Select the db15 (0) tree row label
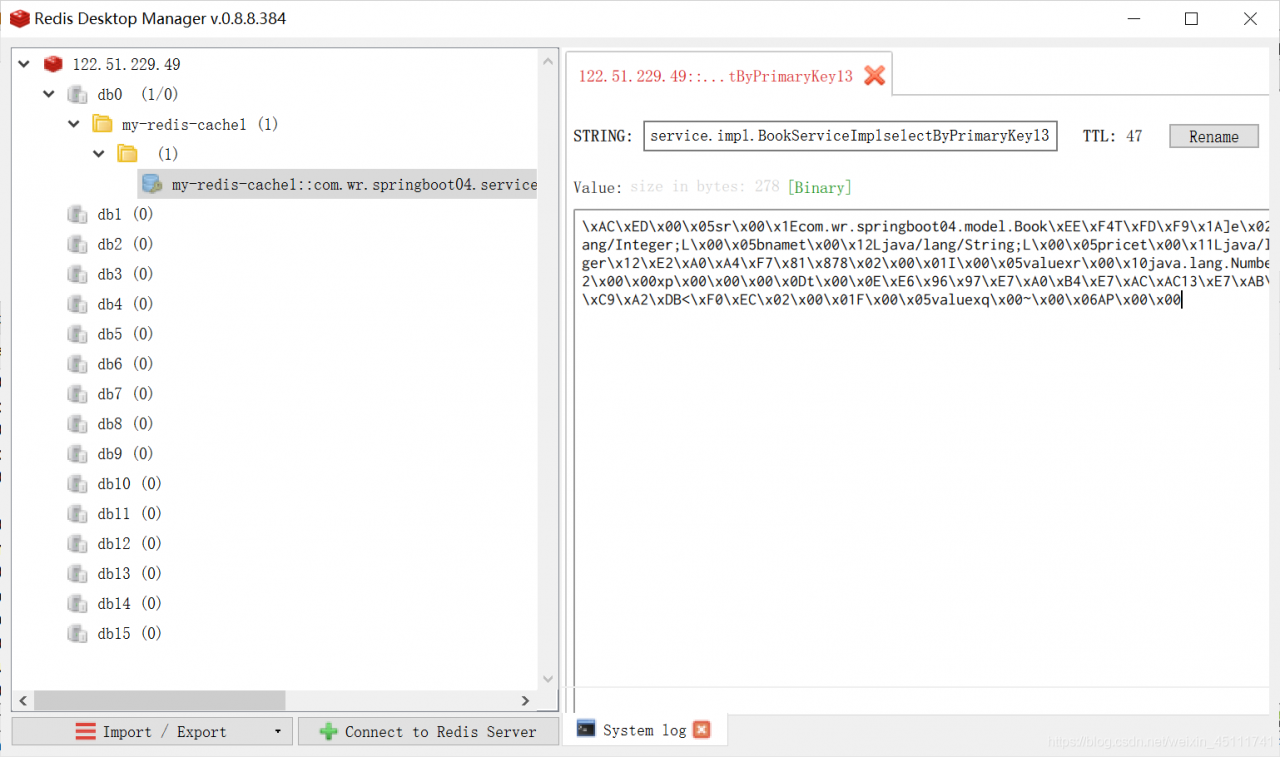Screen dimensions: 1280x757 129,634
